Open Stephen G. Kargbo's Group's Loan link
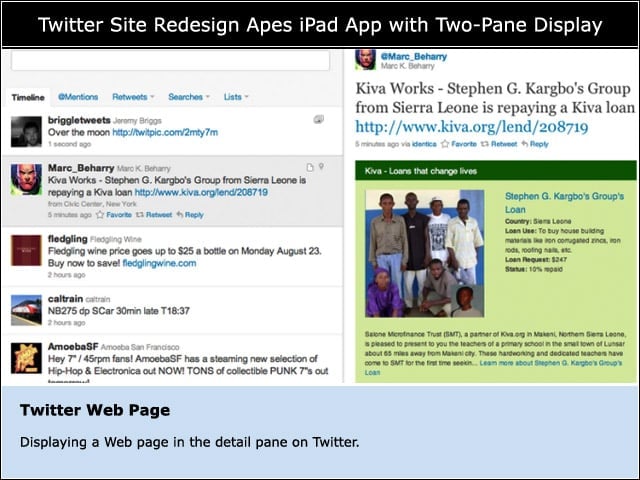The height and width of the screenshot is (480, 640). point(564,203)
